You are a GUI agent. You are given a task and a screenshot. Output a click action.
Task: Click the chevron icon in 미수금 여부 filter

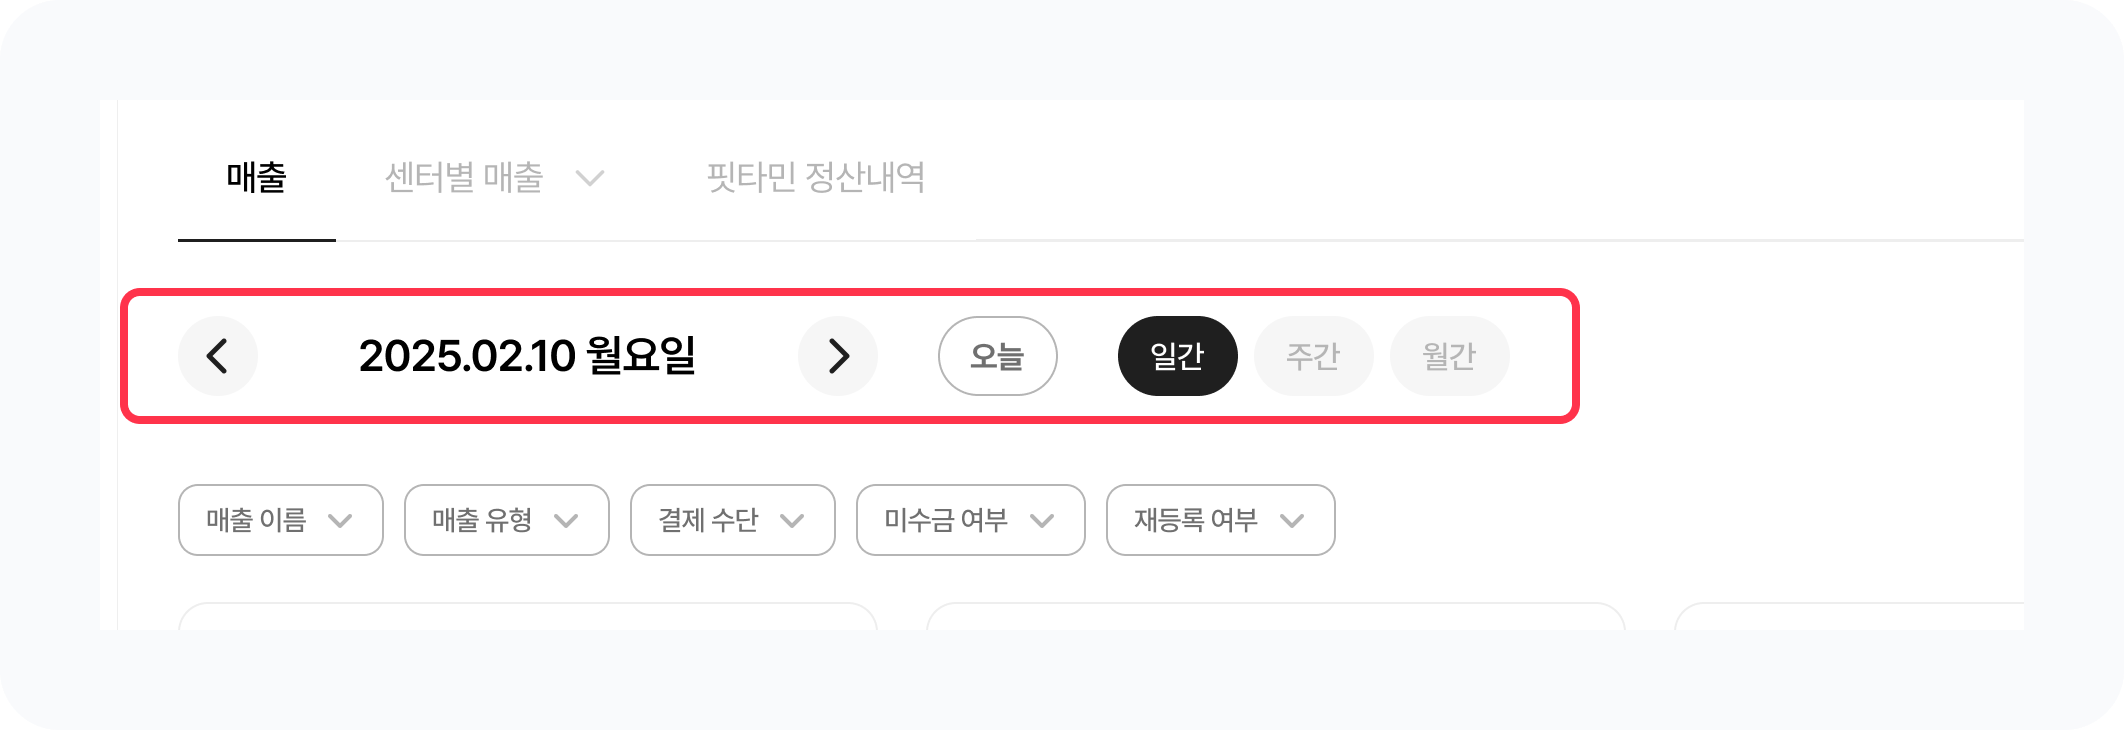(1042, 521)
